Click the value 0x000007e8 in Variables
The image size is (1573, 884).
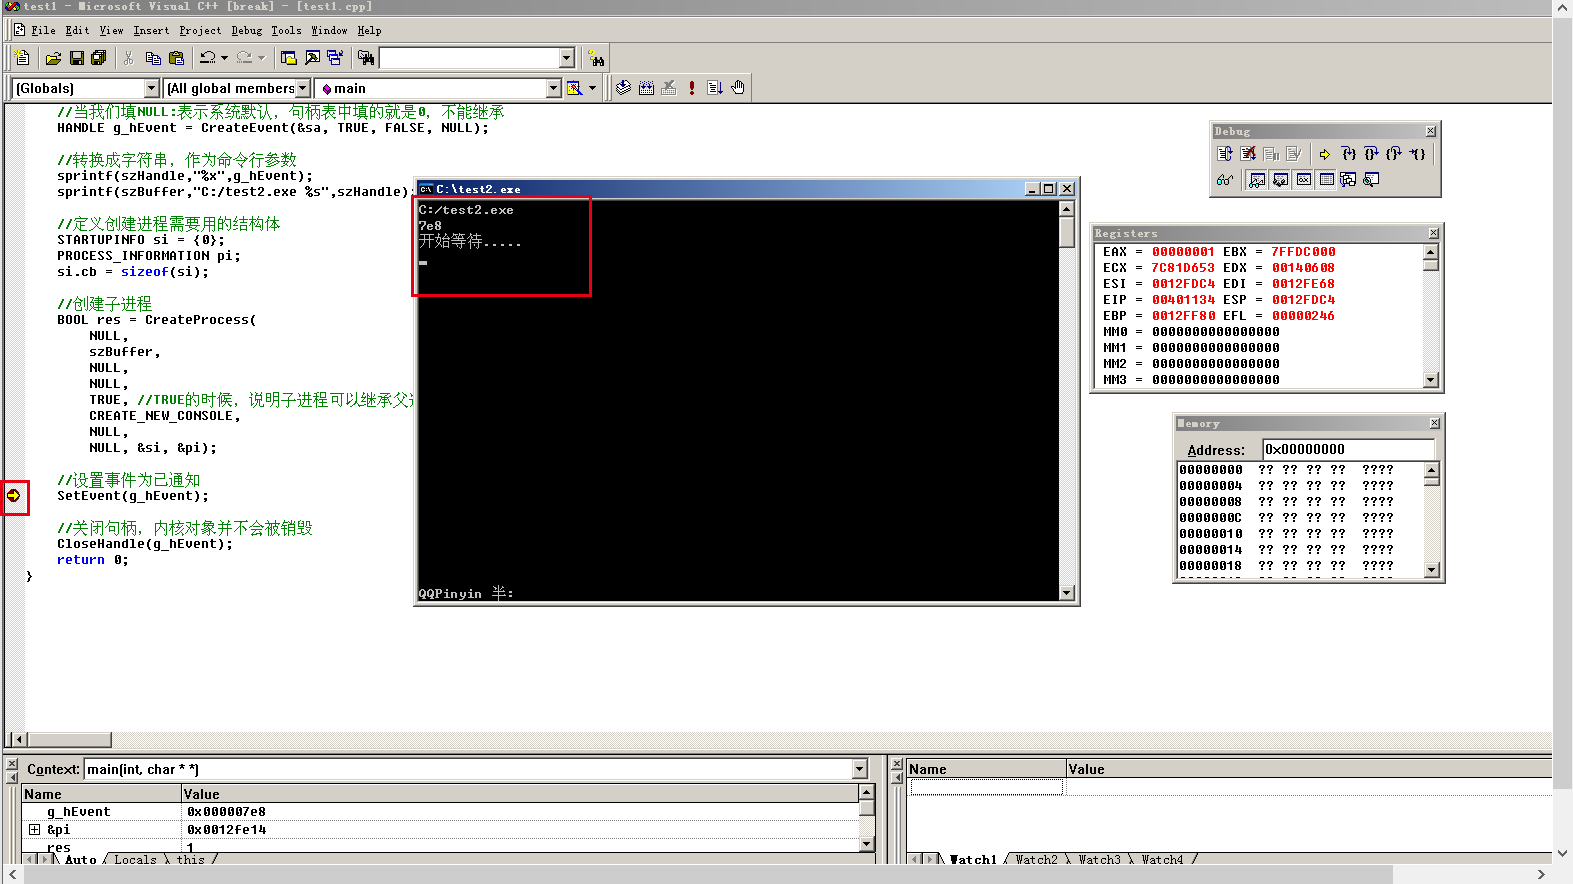(226, 812)
